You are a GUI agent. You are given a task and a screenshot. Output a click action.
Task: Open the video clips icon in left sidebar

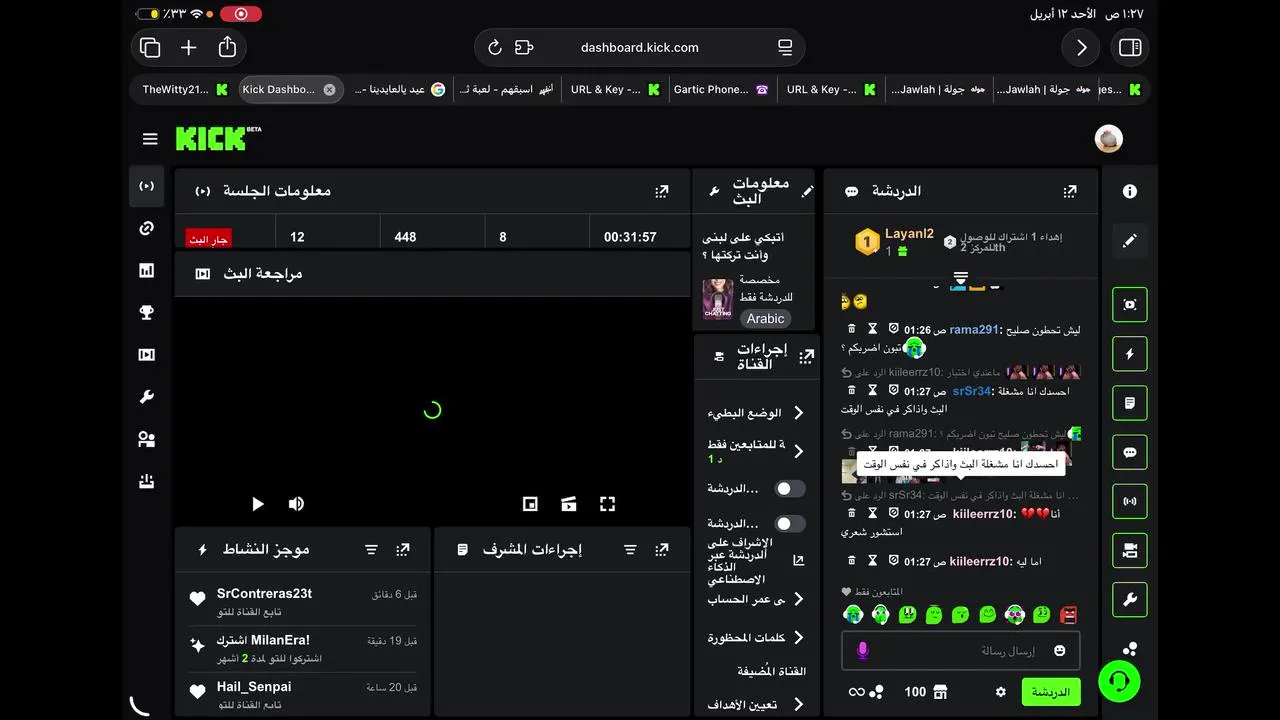pos(147,354)
